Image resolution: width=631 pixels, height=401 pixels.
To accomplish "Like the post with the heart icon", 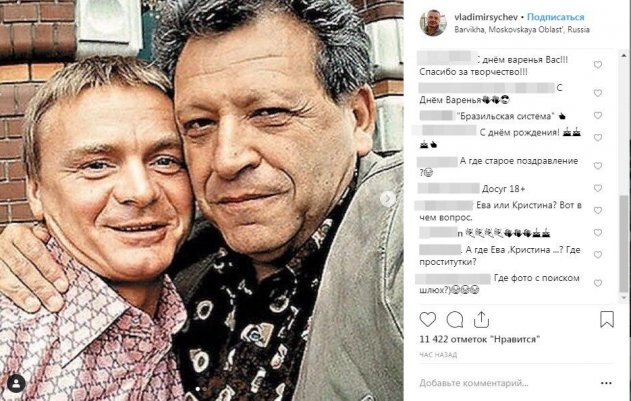I will point(427,319).
